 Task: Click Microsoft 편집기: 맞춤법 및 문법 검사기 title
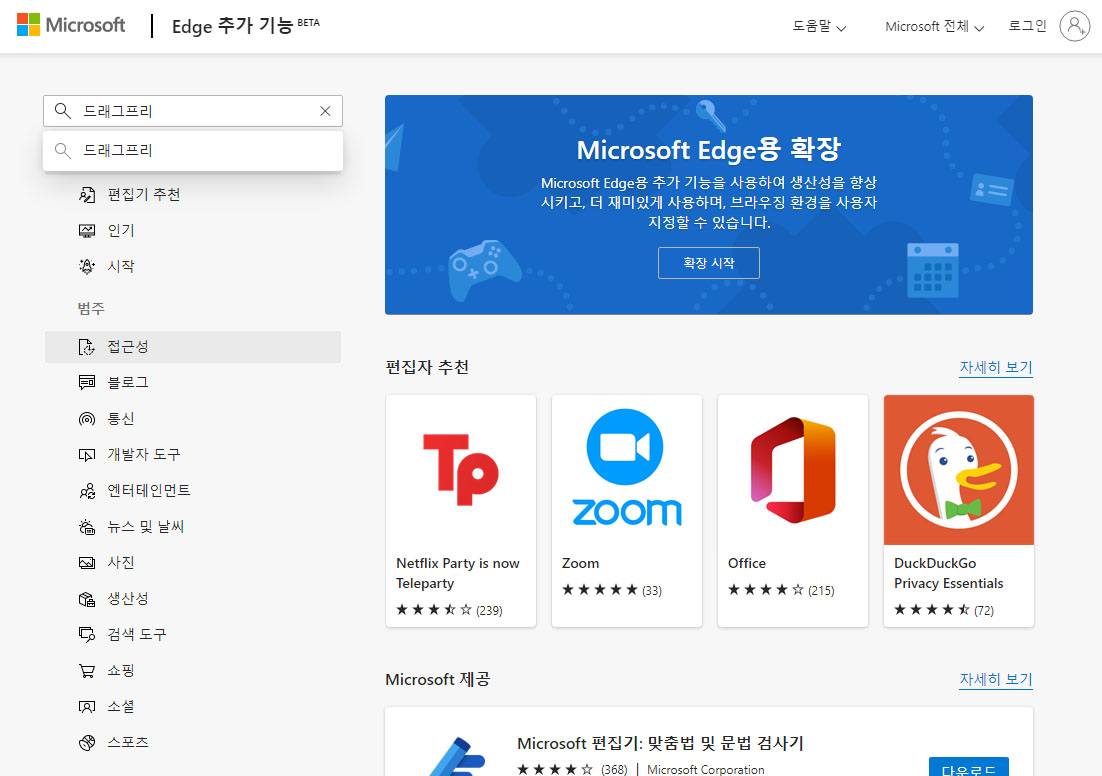(660, 743)
